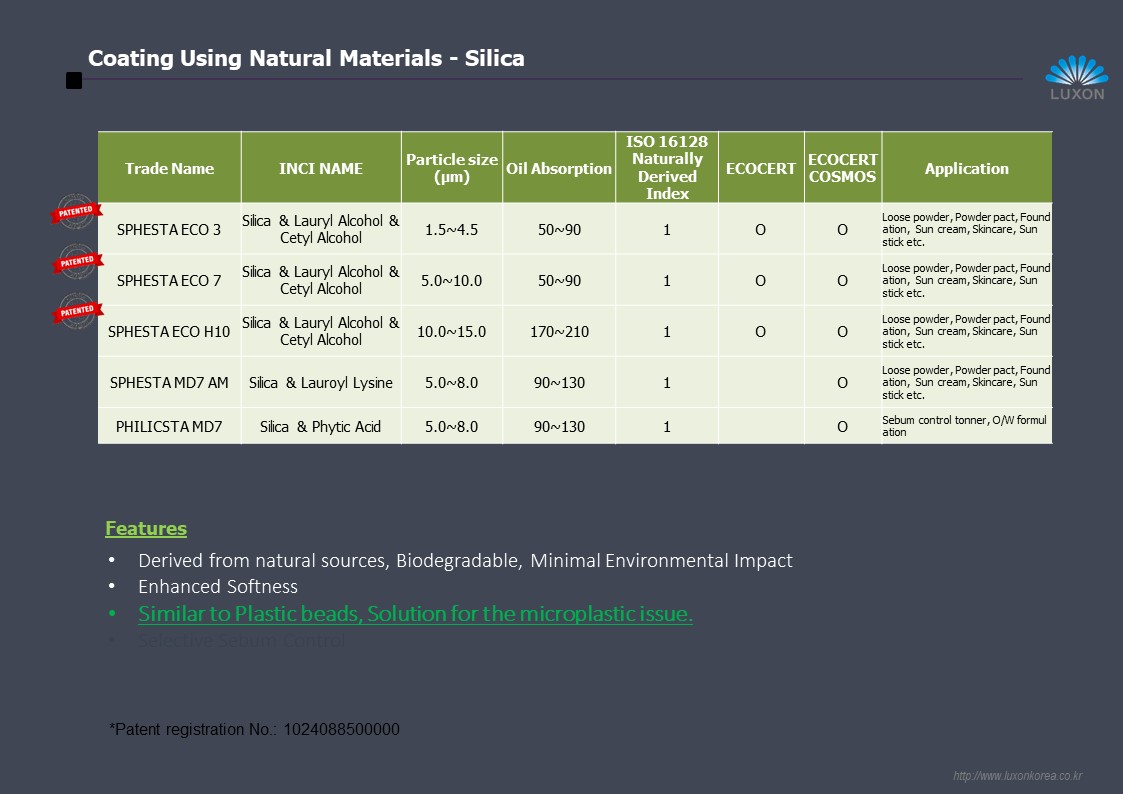Click the black square bullet beside the title

point(74,80)
